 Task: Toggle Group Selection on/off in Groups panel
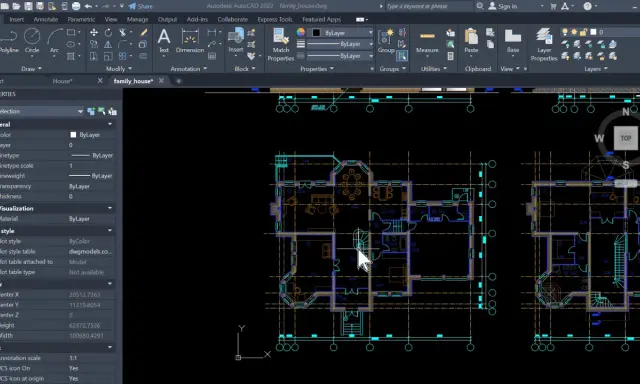pyautogui.click(x=402, y=56)
